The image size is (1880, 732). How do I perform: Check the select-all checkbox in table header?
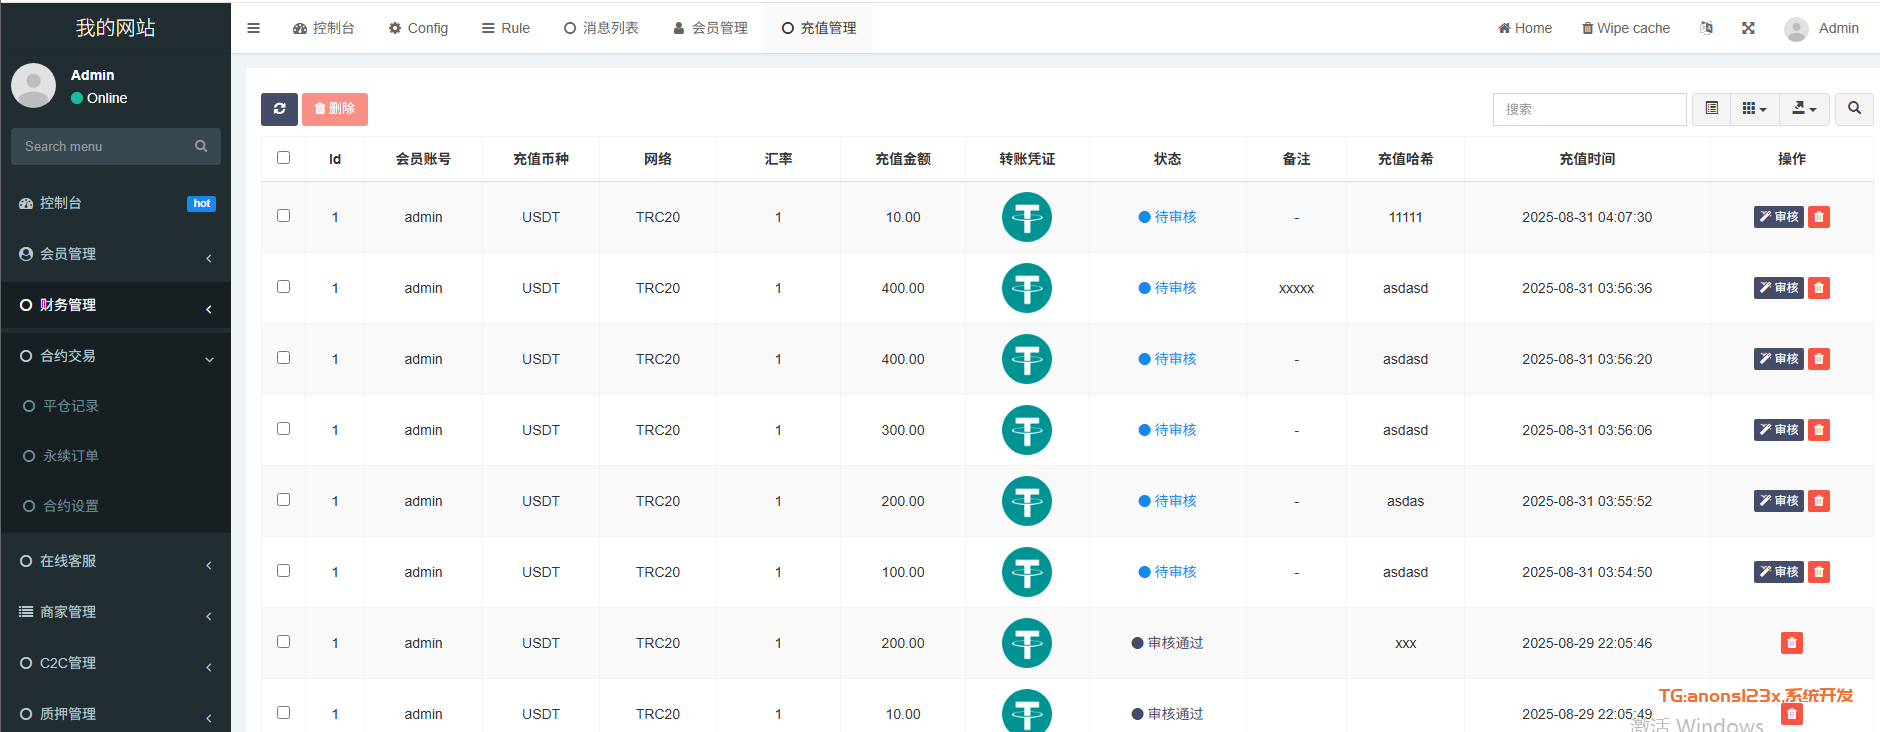click(x=284, y=158)
